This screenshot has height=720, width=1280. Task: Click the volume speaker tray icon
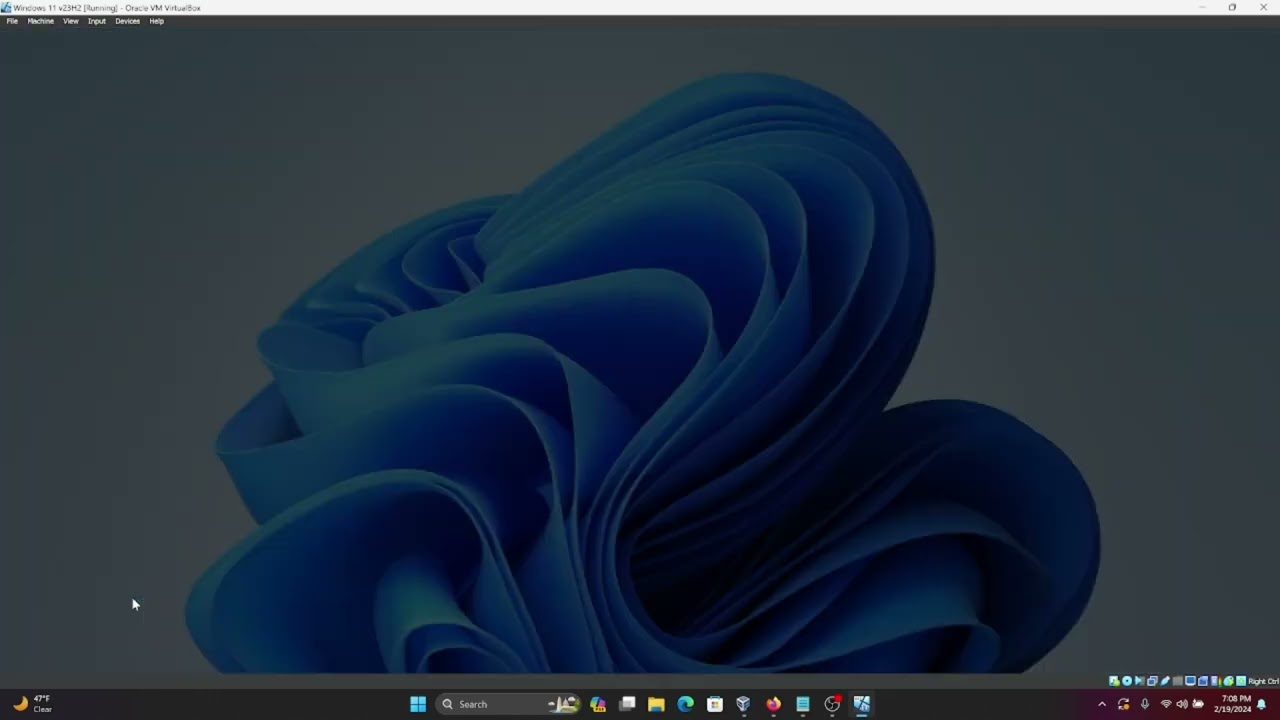tap(1182, 704)
